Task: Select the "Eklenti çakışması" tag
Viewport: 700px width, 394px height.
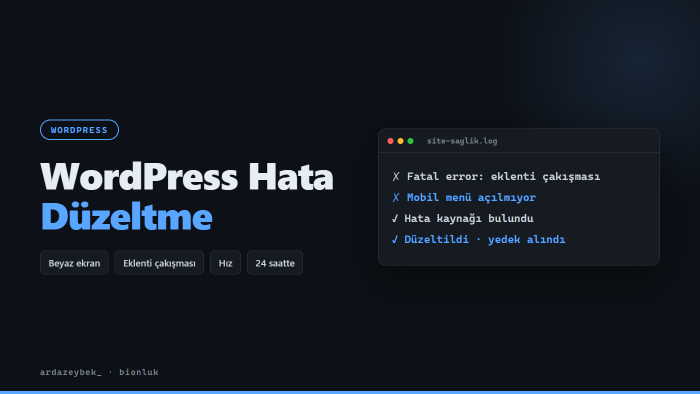Action: pyautogui.click(x=159, y=263)
